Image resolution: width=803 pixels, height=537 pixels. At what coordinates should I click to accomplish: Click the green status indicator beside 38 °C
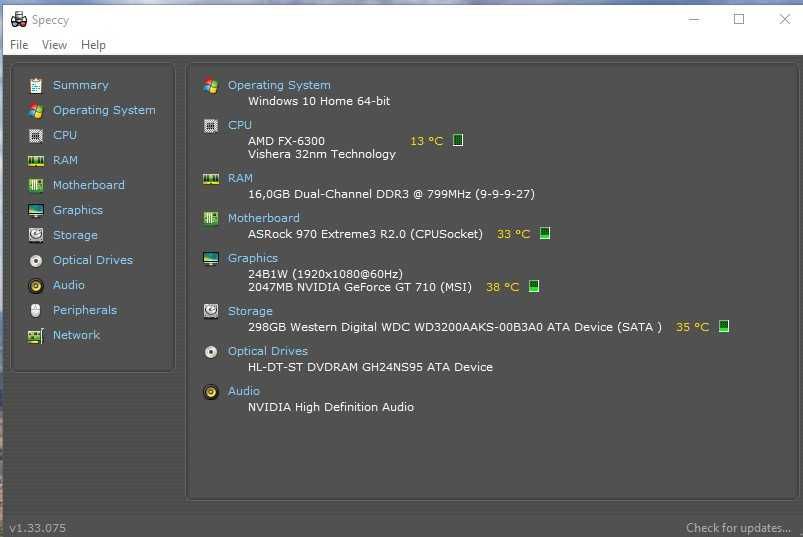[x=534, y=286]
